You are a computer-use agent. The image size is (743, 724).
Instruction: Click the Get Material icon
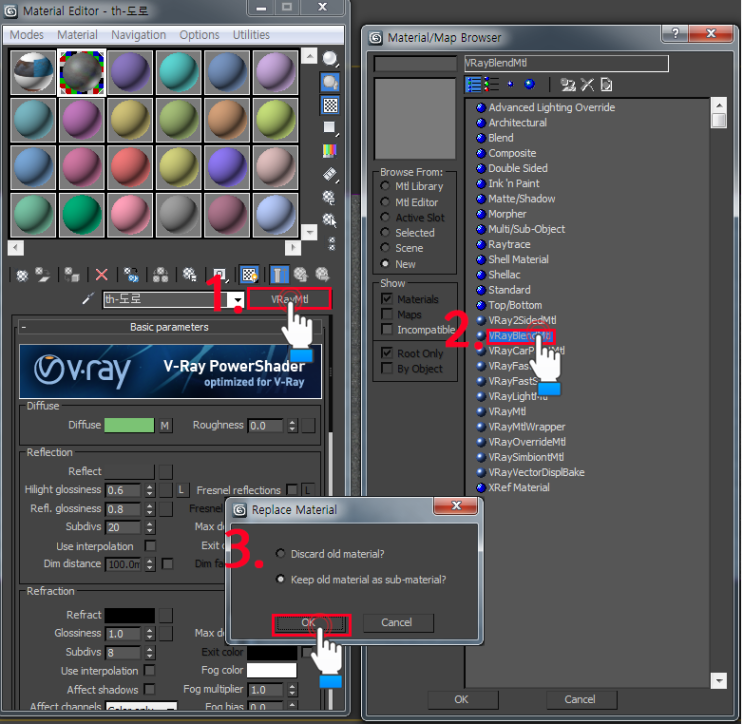pos(22,274)
